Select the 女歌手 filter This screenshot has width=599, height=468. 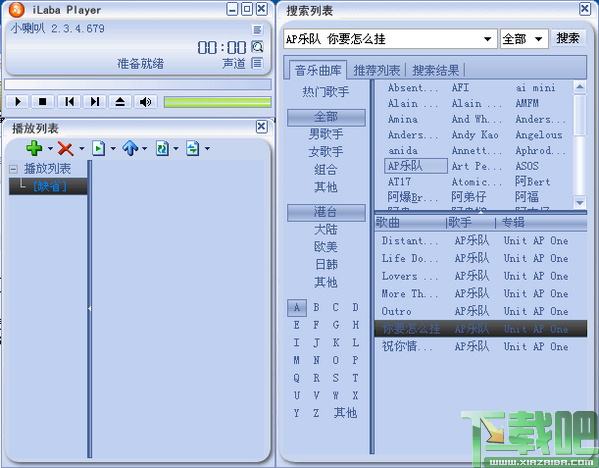pyautogui.click(x=326, y=152)
